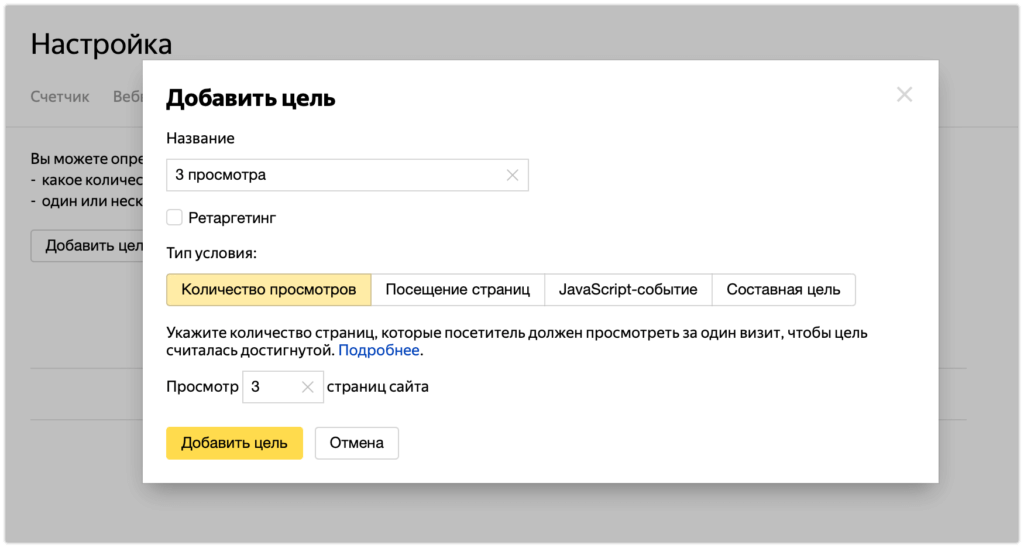Click the Настройка page heading

click(101, 44)
